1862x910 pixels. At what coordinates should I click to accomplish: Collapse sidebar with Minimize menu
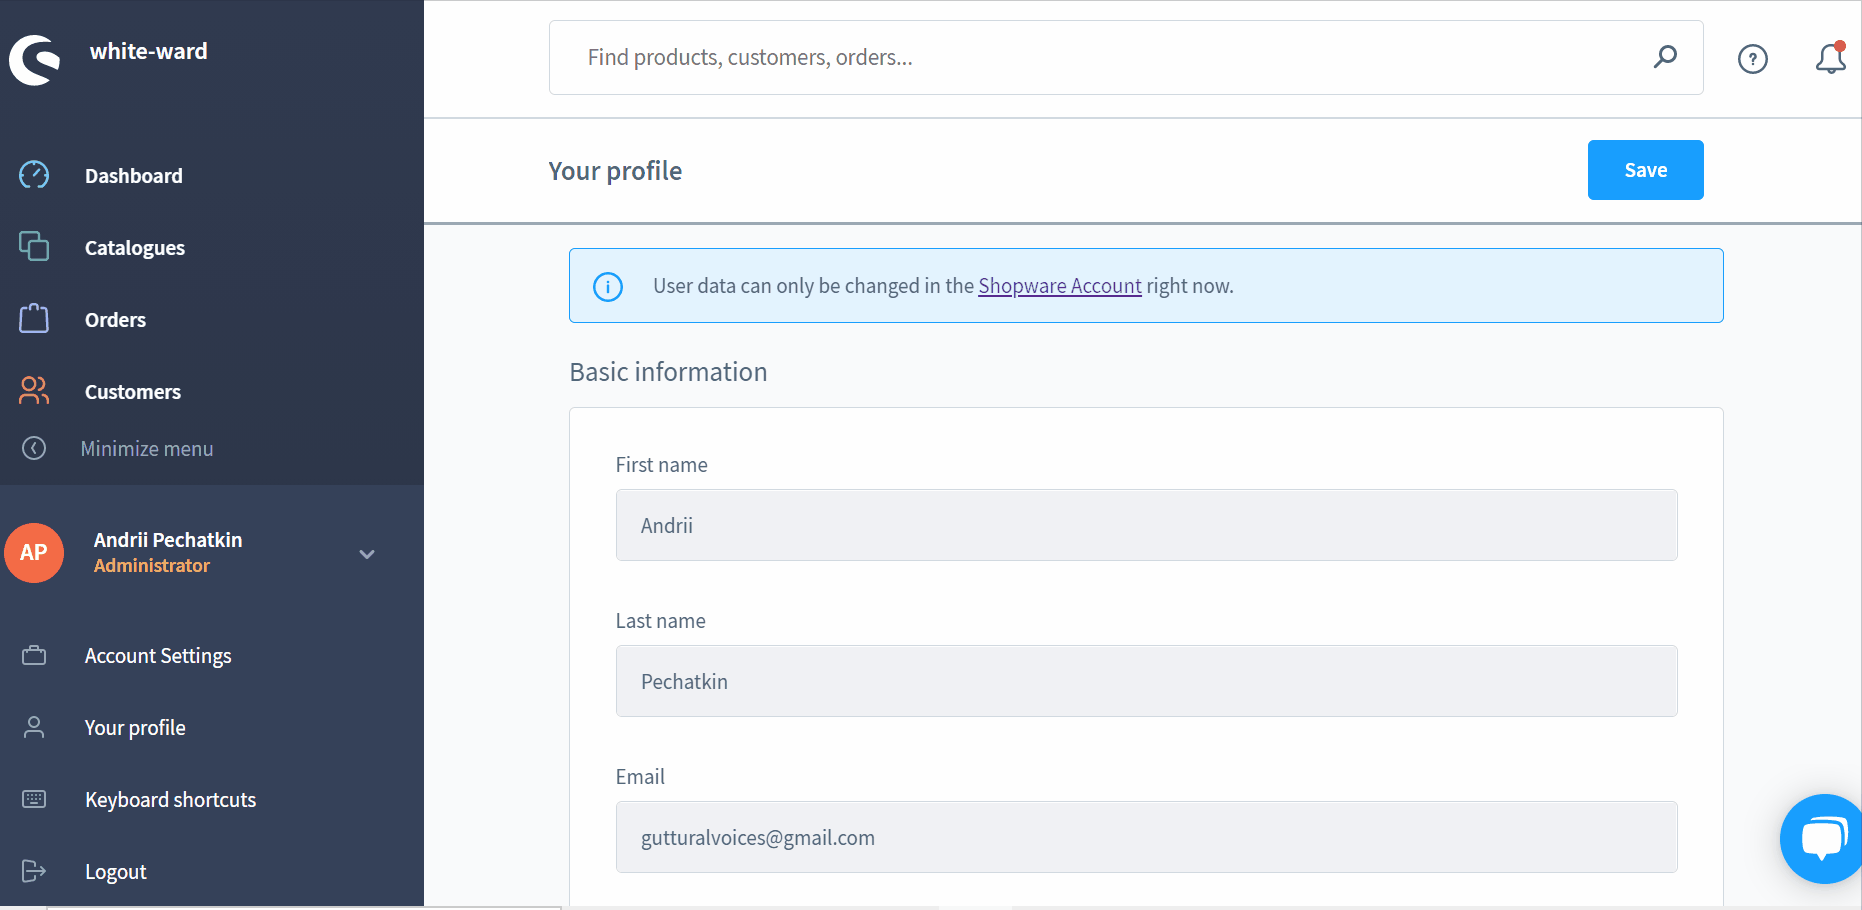coord(146,449)
